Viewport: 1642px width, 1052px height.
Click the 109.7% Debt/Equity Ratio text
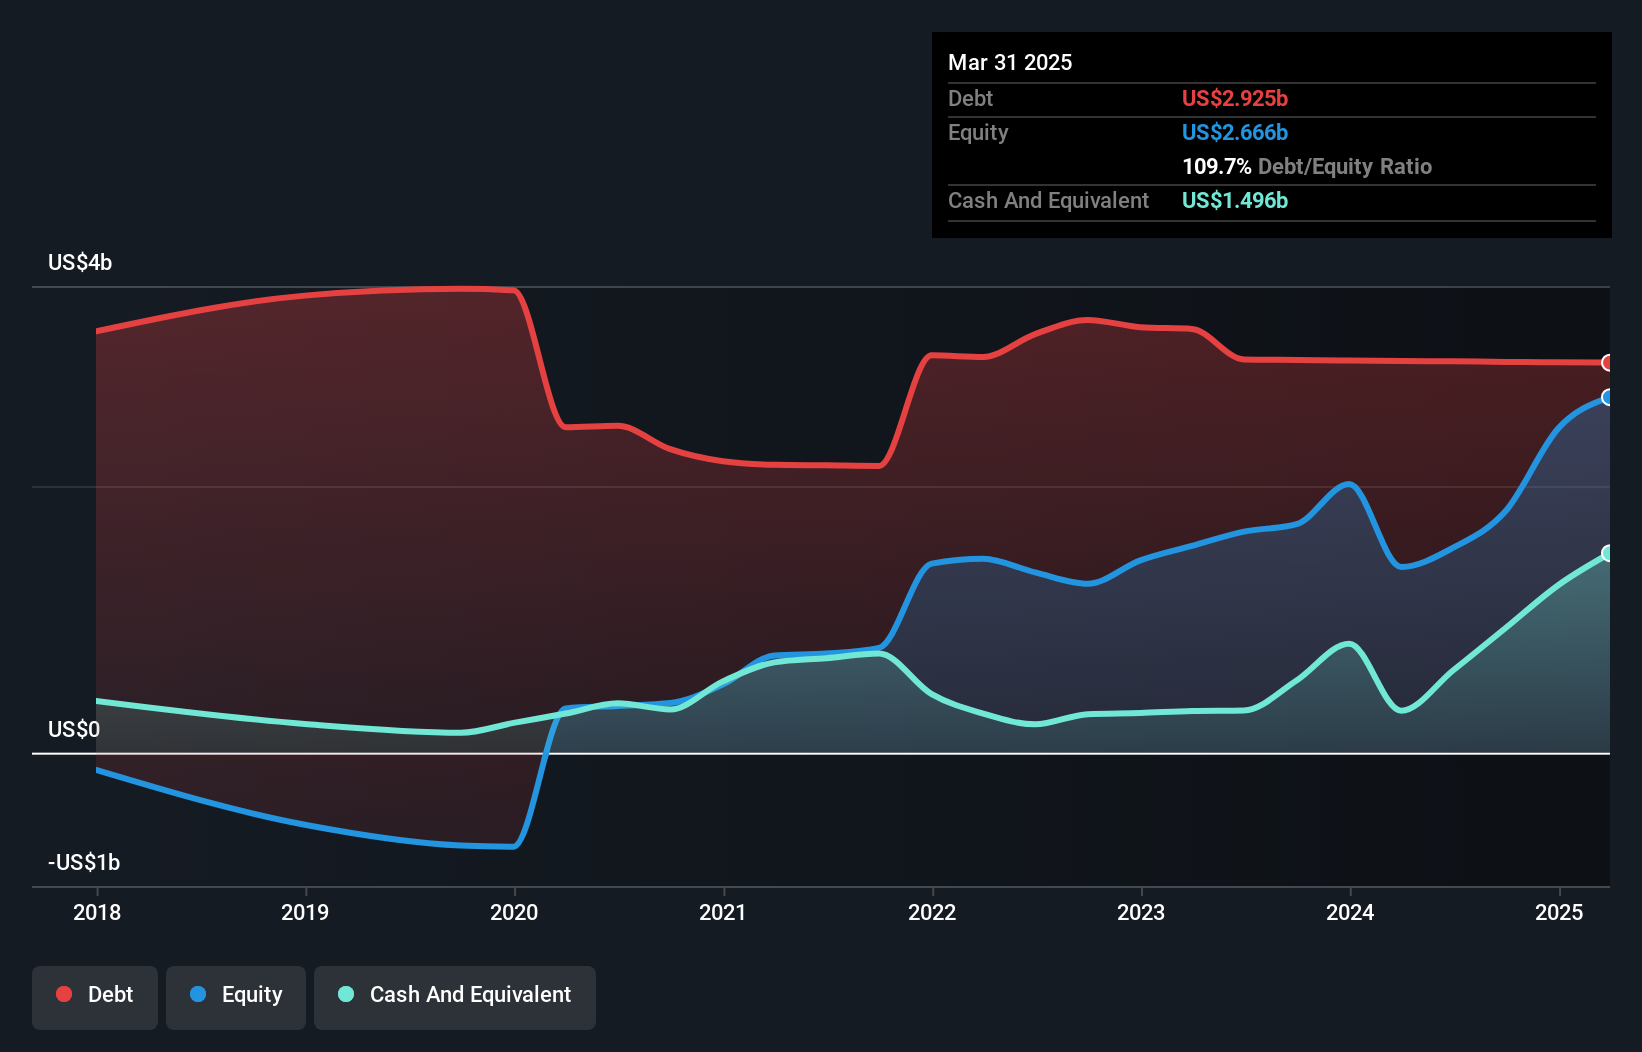(1307, 167)
